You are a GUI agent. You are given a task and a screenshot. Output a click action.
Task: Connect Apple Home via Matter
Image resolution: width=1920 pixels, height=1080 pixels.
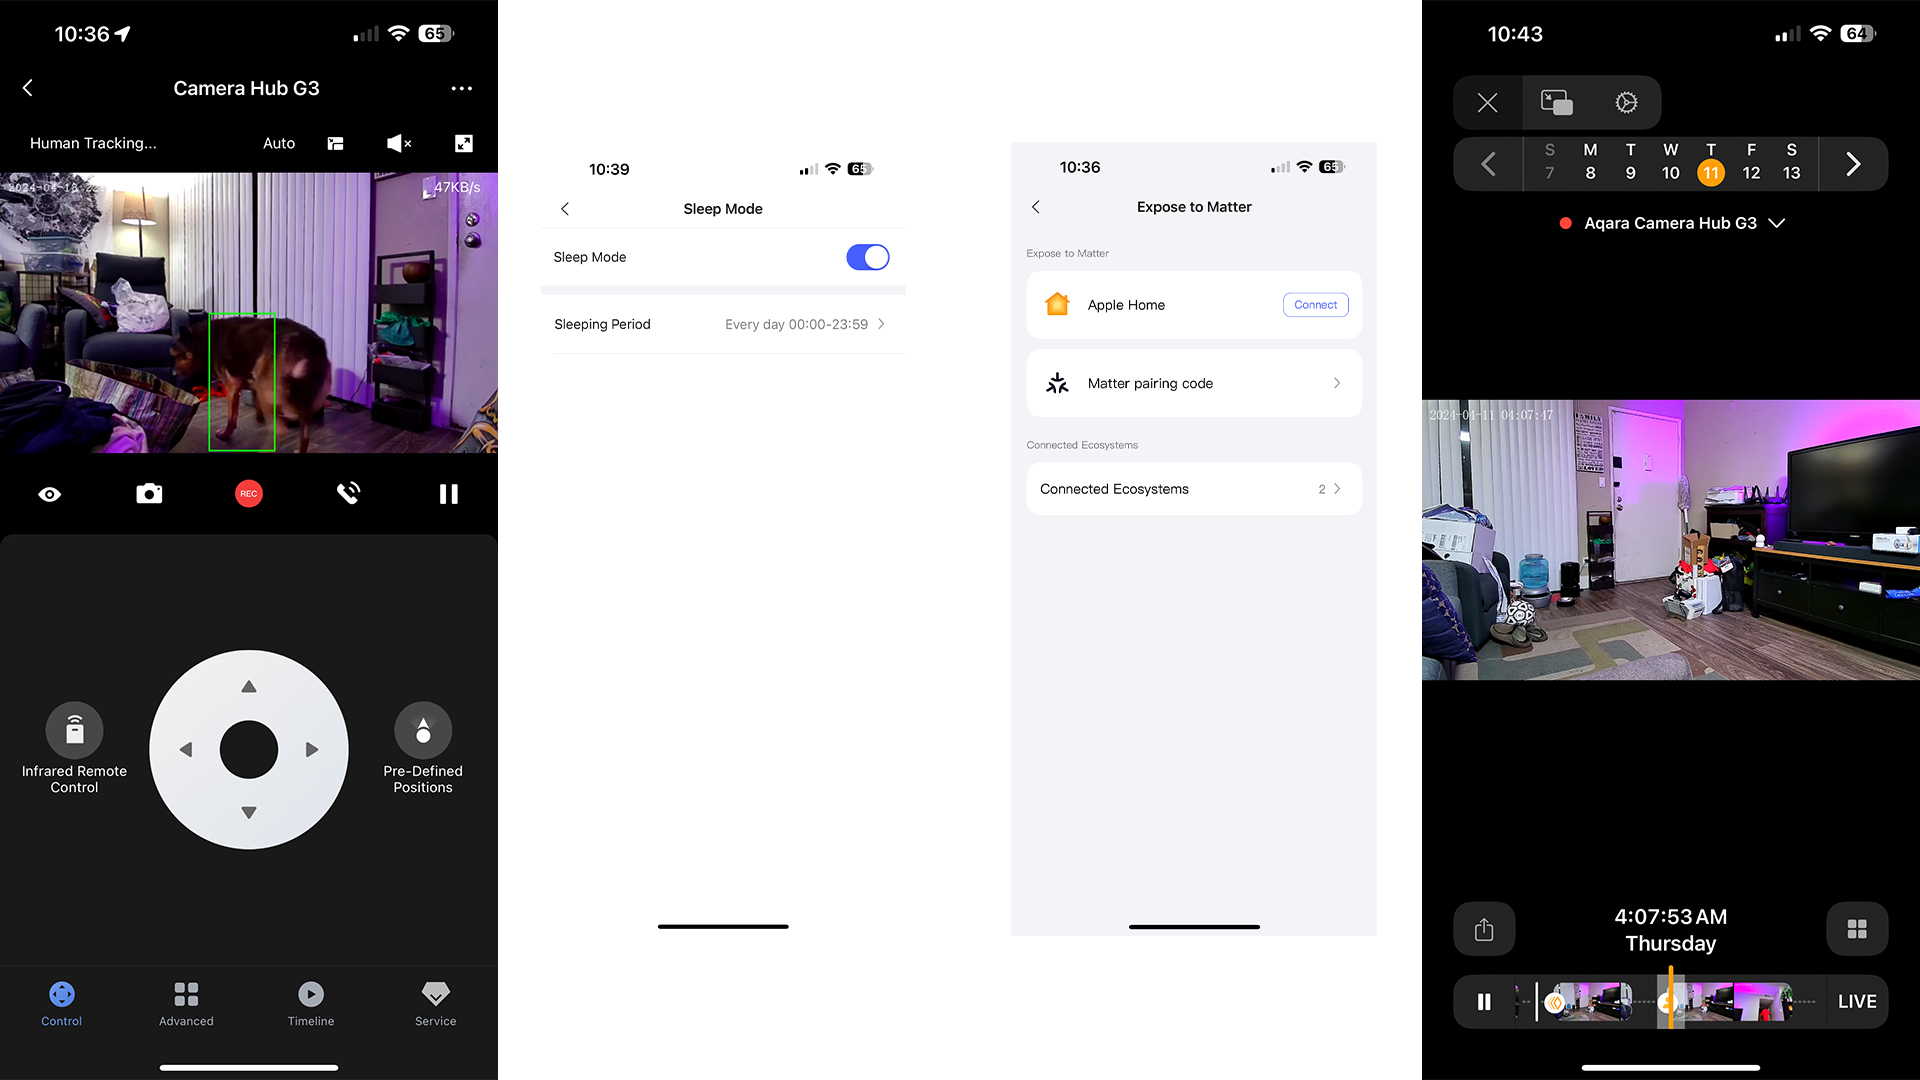(1313, 303)
